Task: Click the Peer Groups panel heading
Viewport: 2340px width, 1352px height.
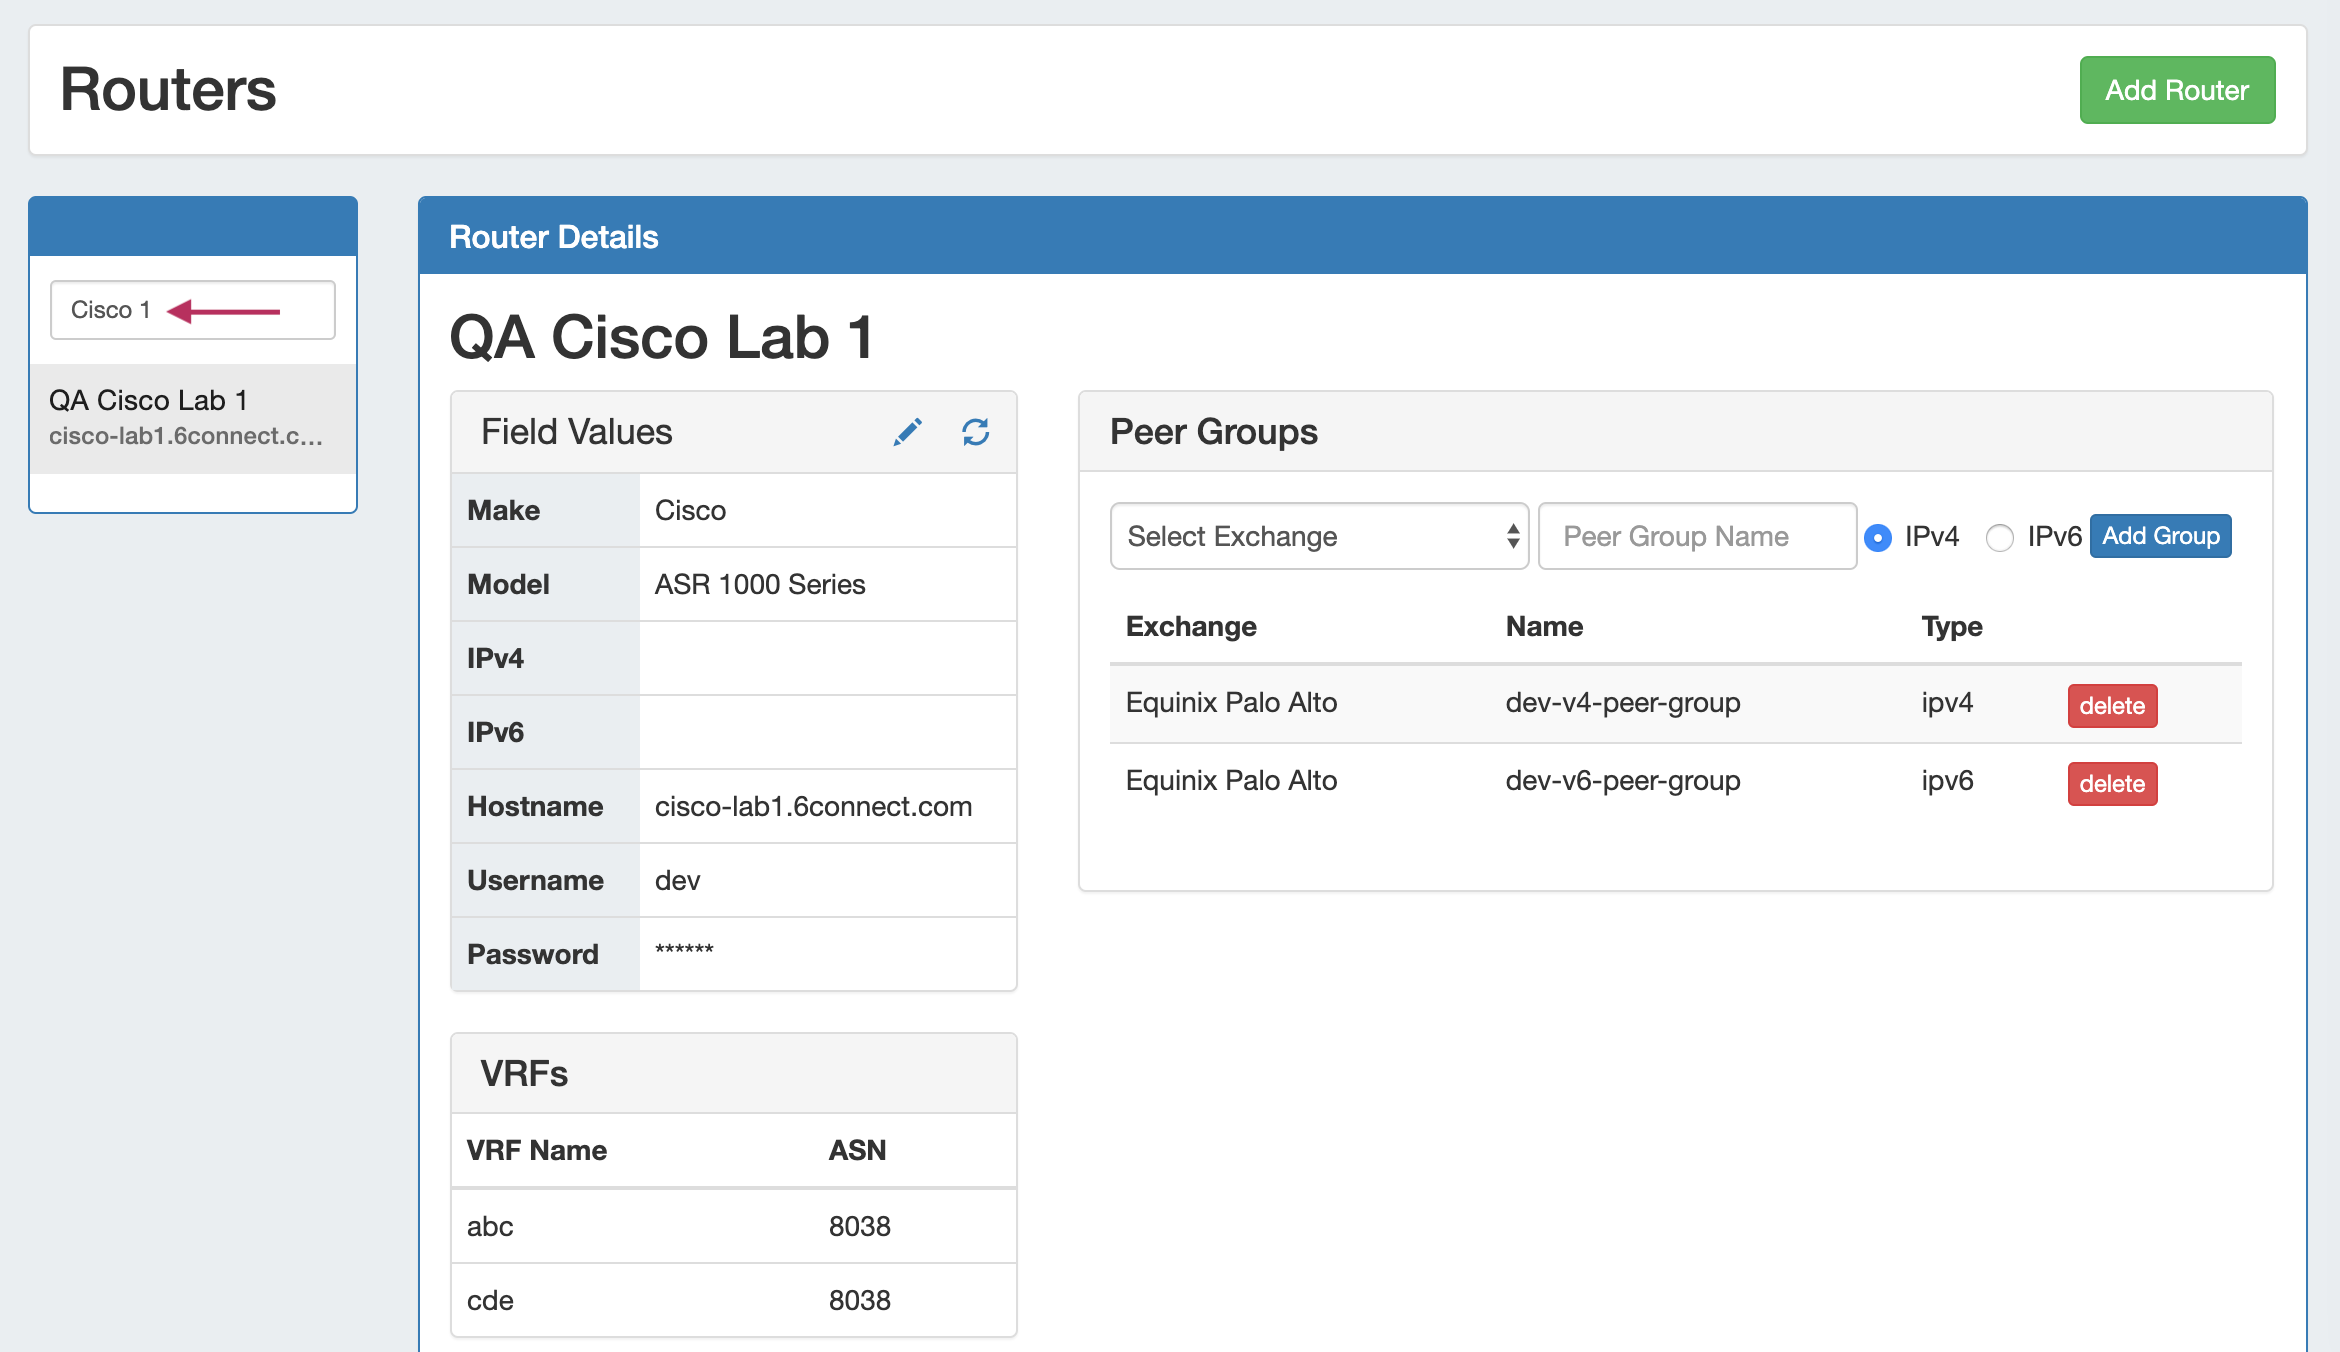Action: click(1213, 432)
